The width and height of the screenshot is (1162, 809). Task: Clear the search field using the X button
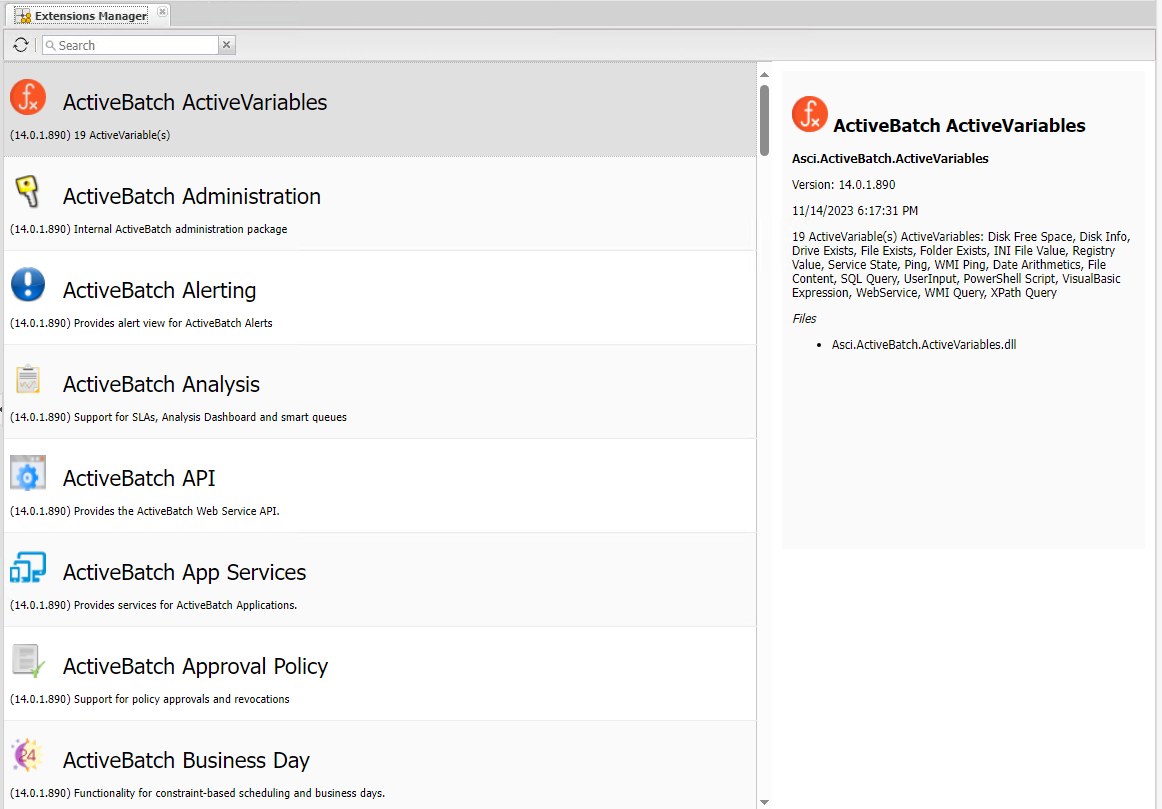tap(226, 44)
